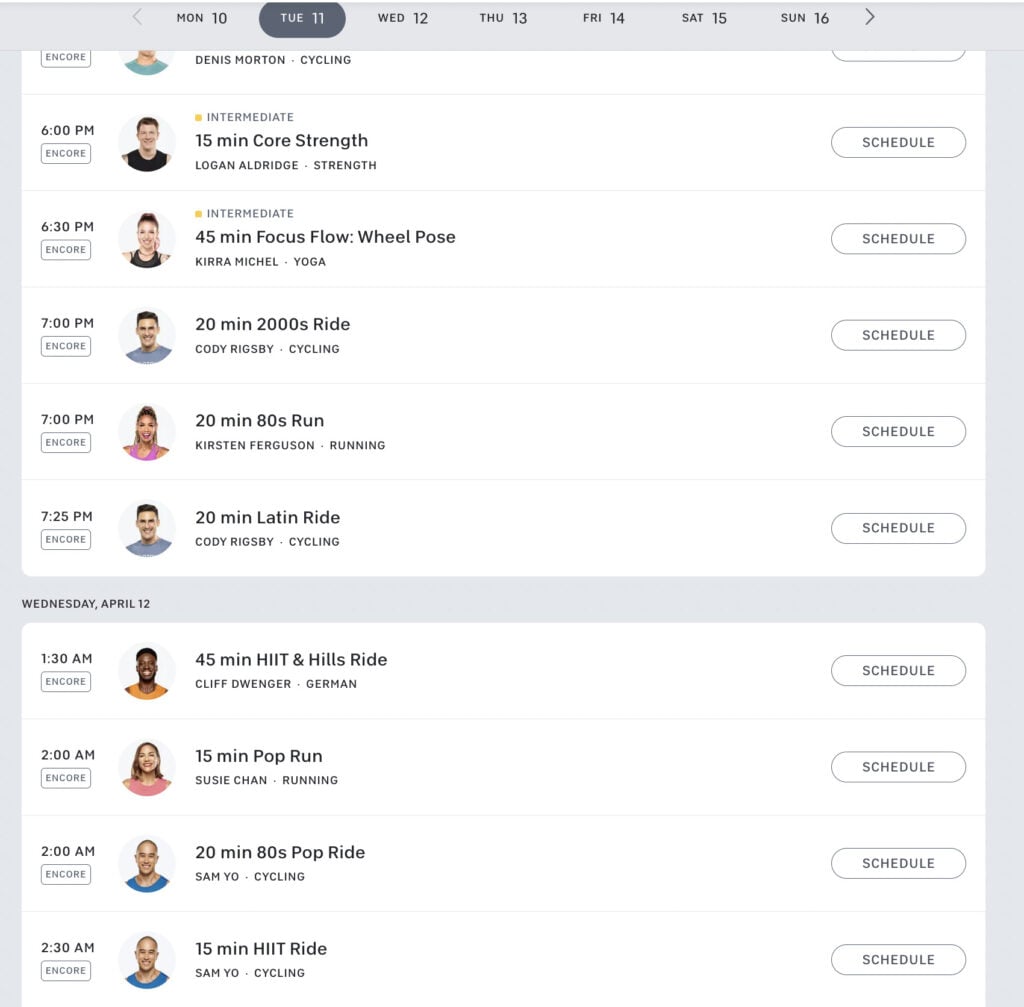Click the ENCORE badge on the HIIT & Hills Ride

(x=65, y=681)
